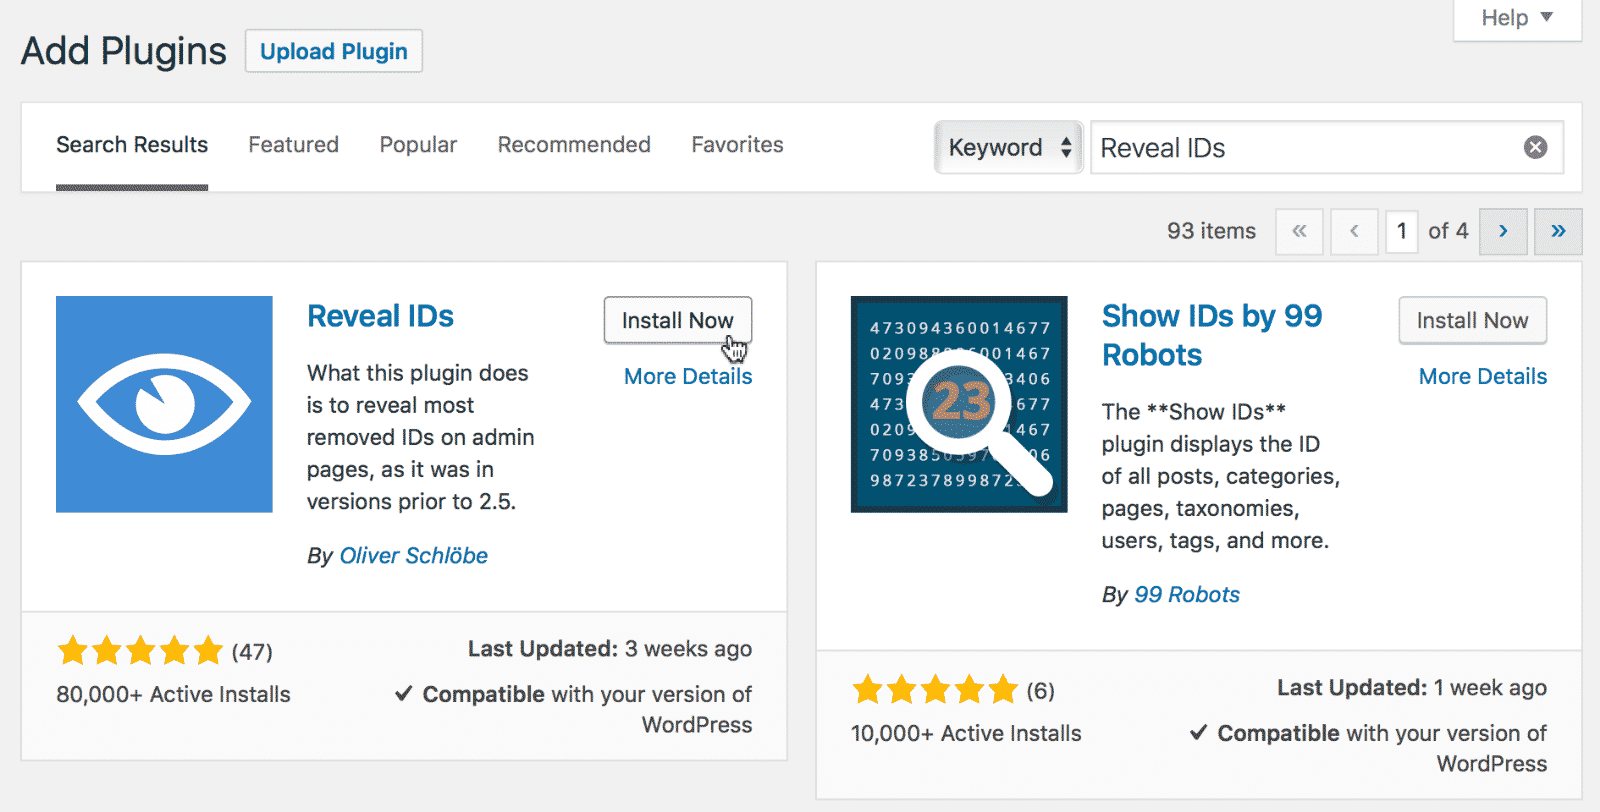
Task: Click the '93 items' count text
Action: [1211, 231]
